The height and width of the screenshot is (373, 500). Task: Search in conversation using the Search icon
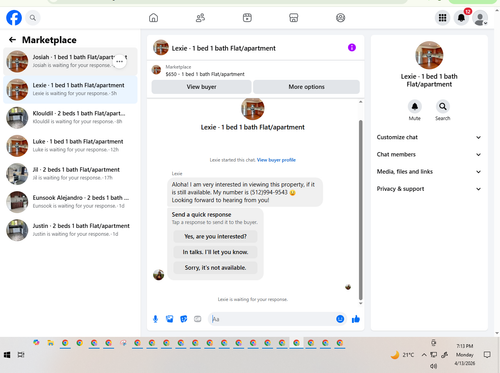tap(443, 107)
